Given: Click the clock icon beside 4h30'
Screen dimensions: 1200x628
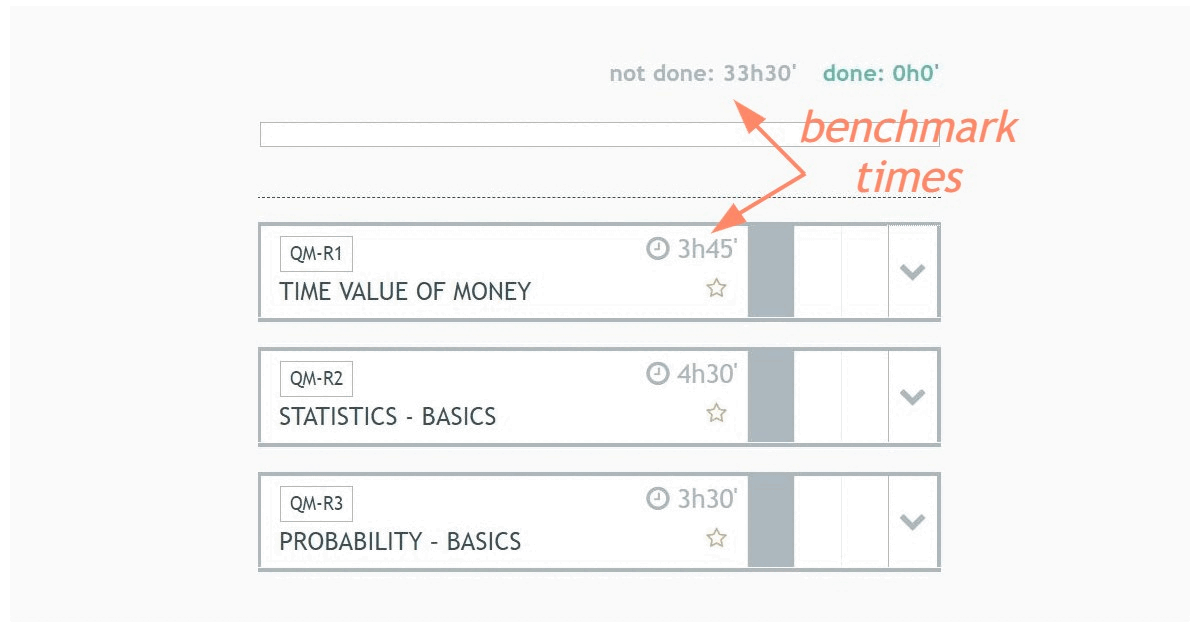Looking at the screenshot, I should [657, 374].
